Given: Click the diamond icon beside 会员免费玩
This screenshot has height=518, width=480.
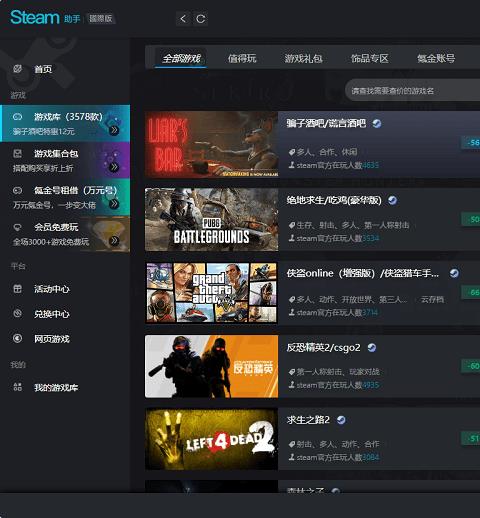Looking at the screenshot, I should [17, 227].
